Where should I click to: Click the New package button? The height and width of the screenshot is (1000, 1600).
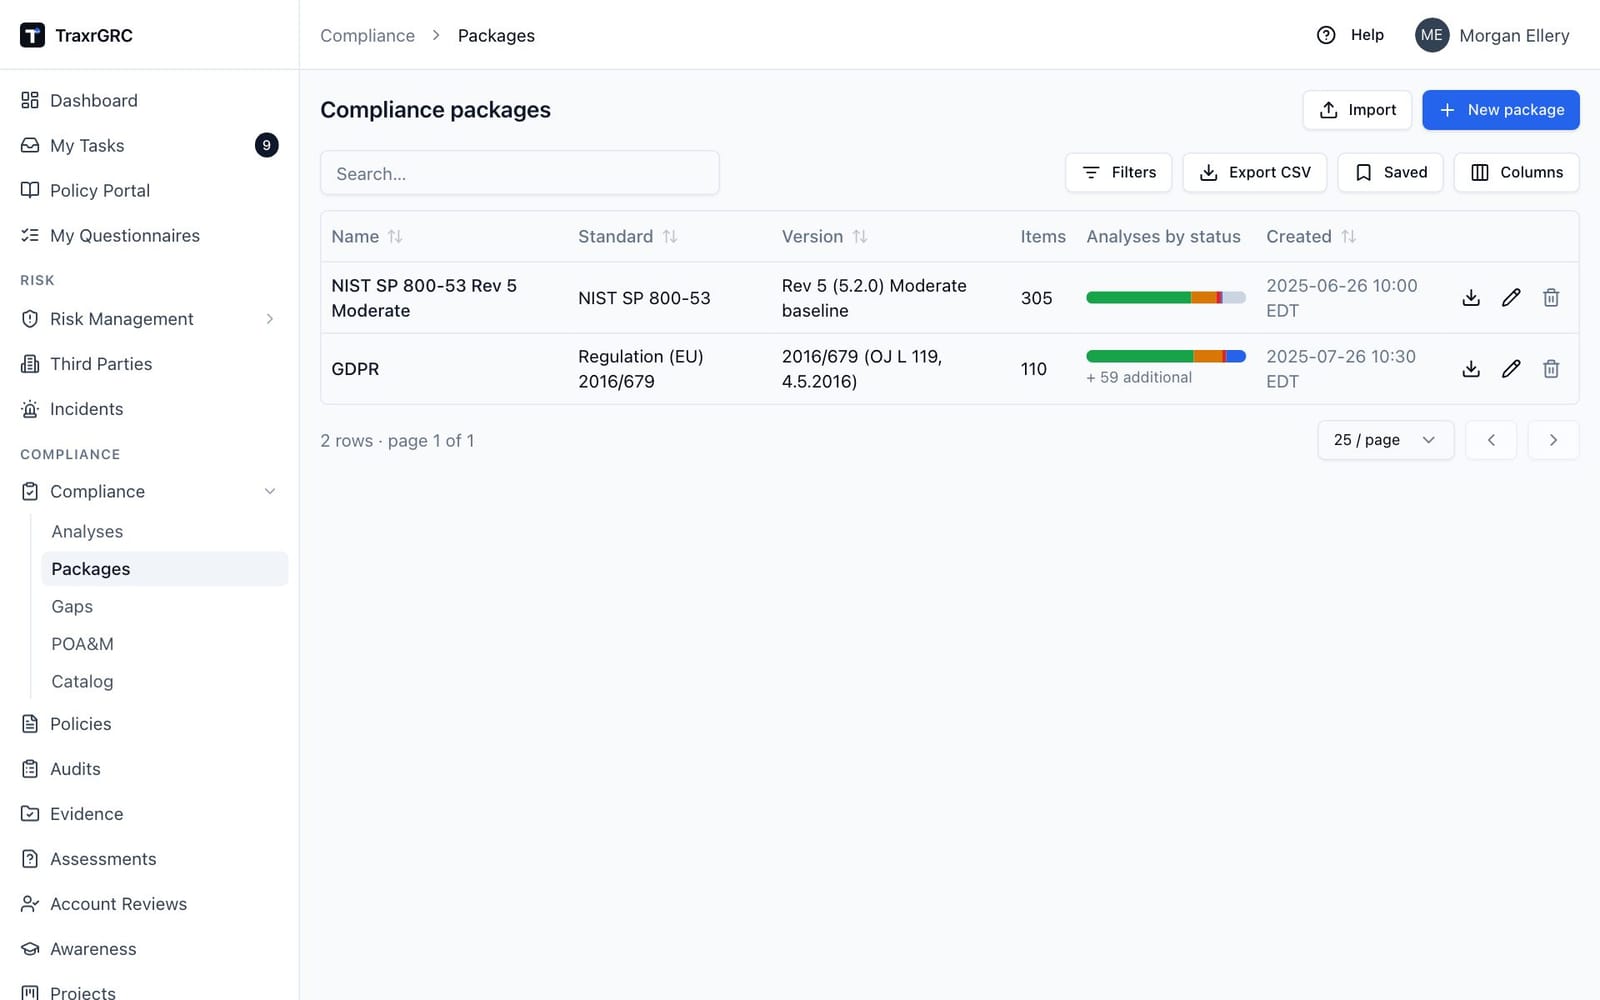click(x=1501, y=110)
